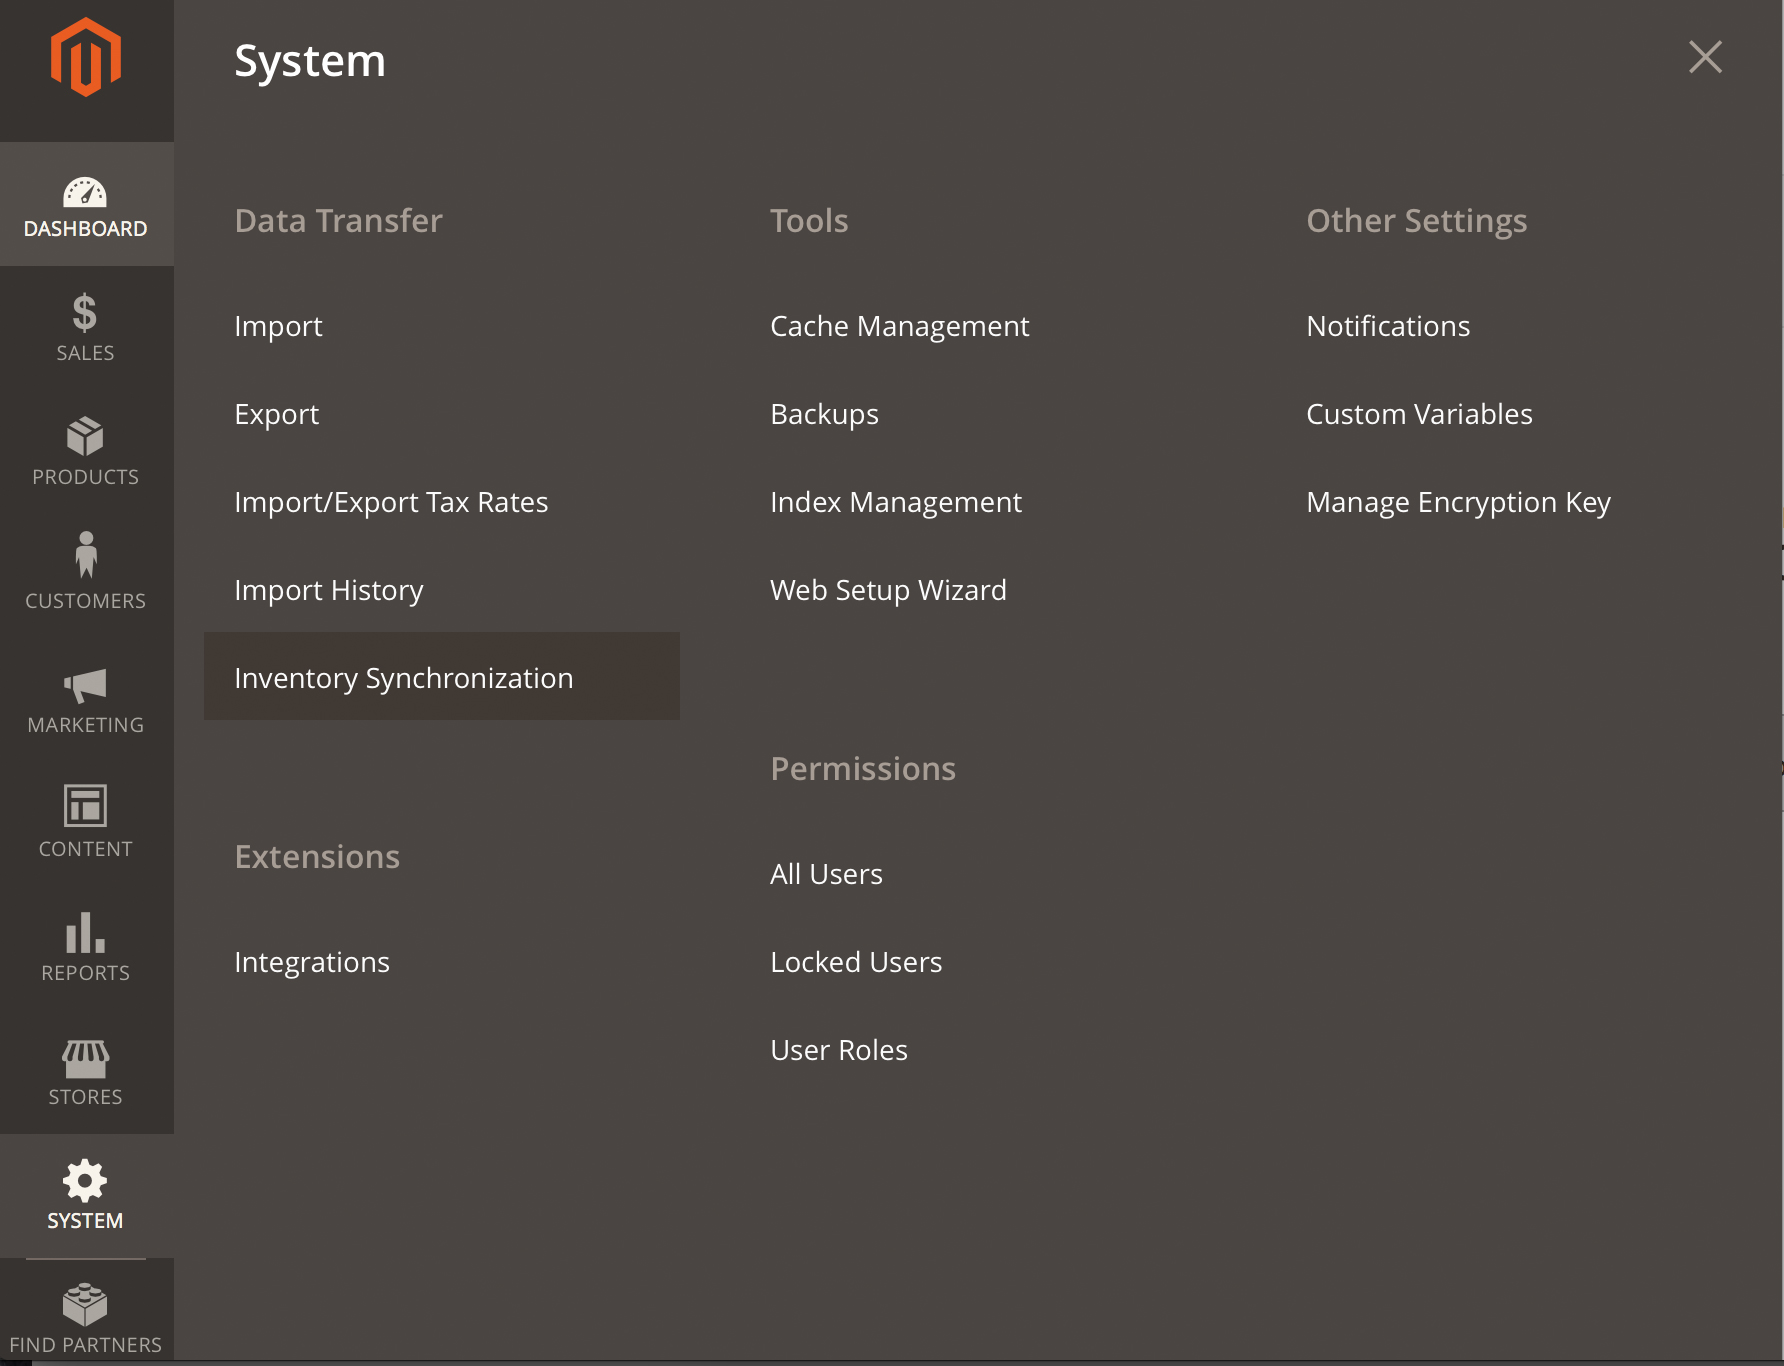This screenshot has height=1366, width=1784.
Task: Open User Roles
Action: (x=839, y=1050)
